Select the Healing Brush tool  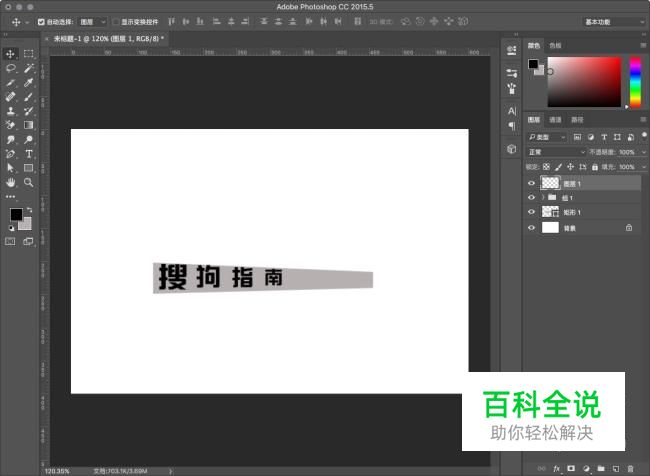(10, 97)
